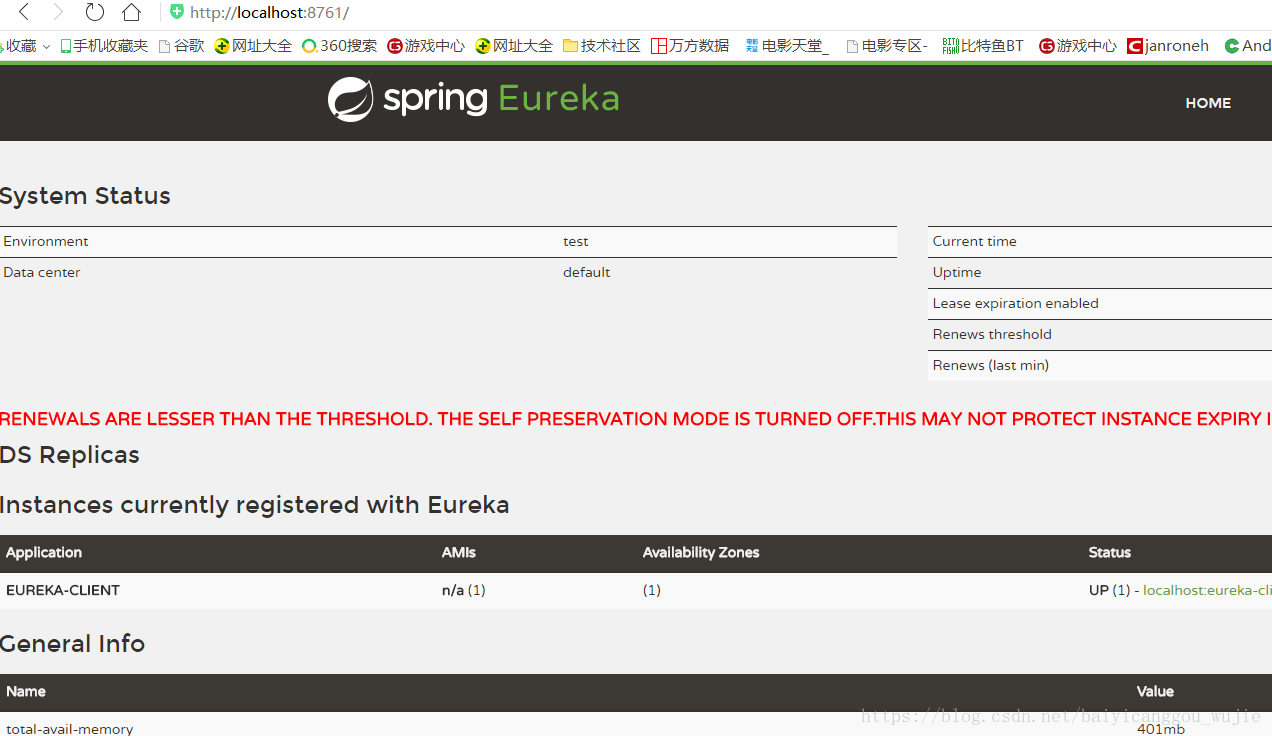Click the Status column header
Screen dimensions: 1272x736
pyautogui.click(x=1110, y=552)
